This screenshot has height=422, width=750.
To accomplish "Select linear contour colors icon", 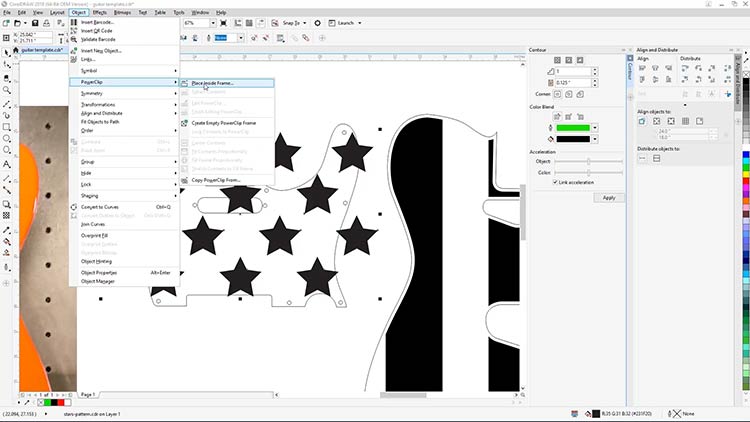I will (x=557, y=117).
